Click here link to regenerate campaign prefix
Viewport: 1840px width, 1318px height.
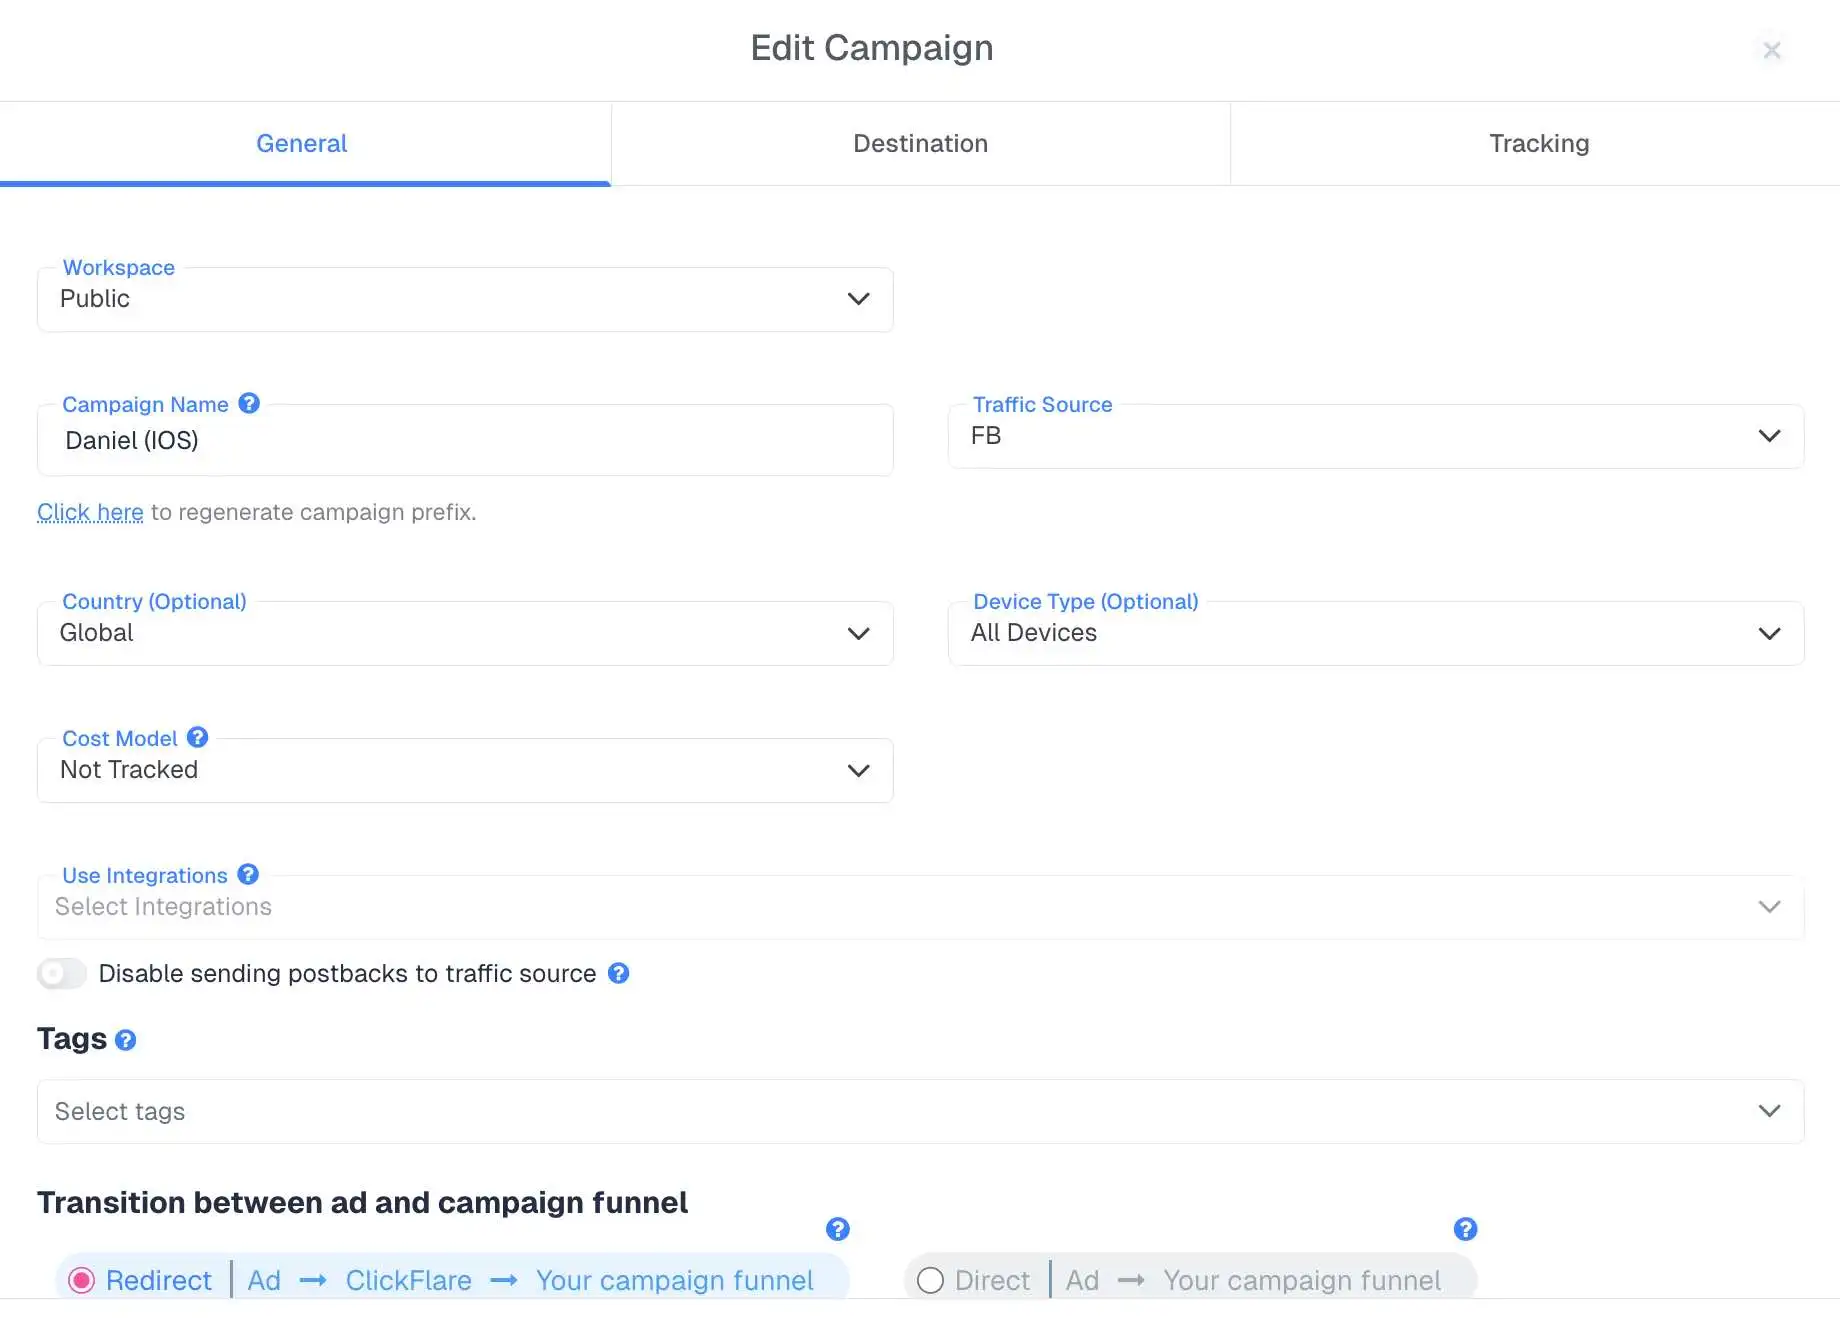tap(90, 512)
